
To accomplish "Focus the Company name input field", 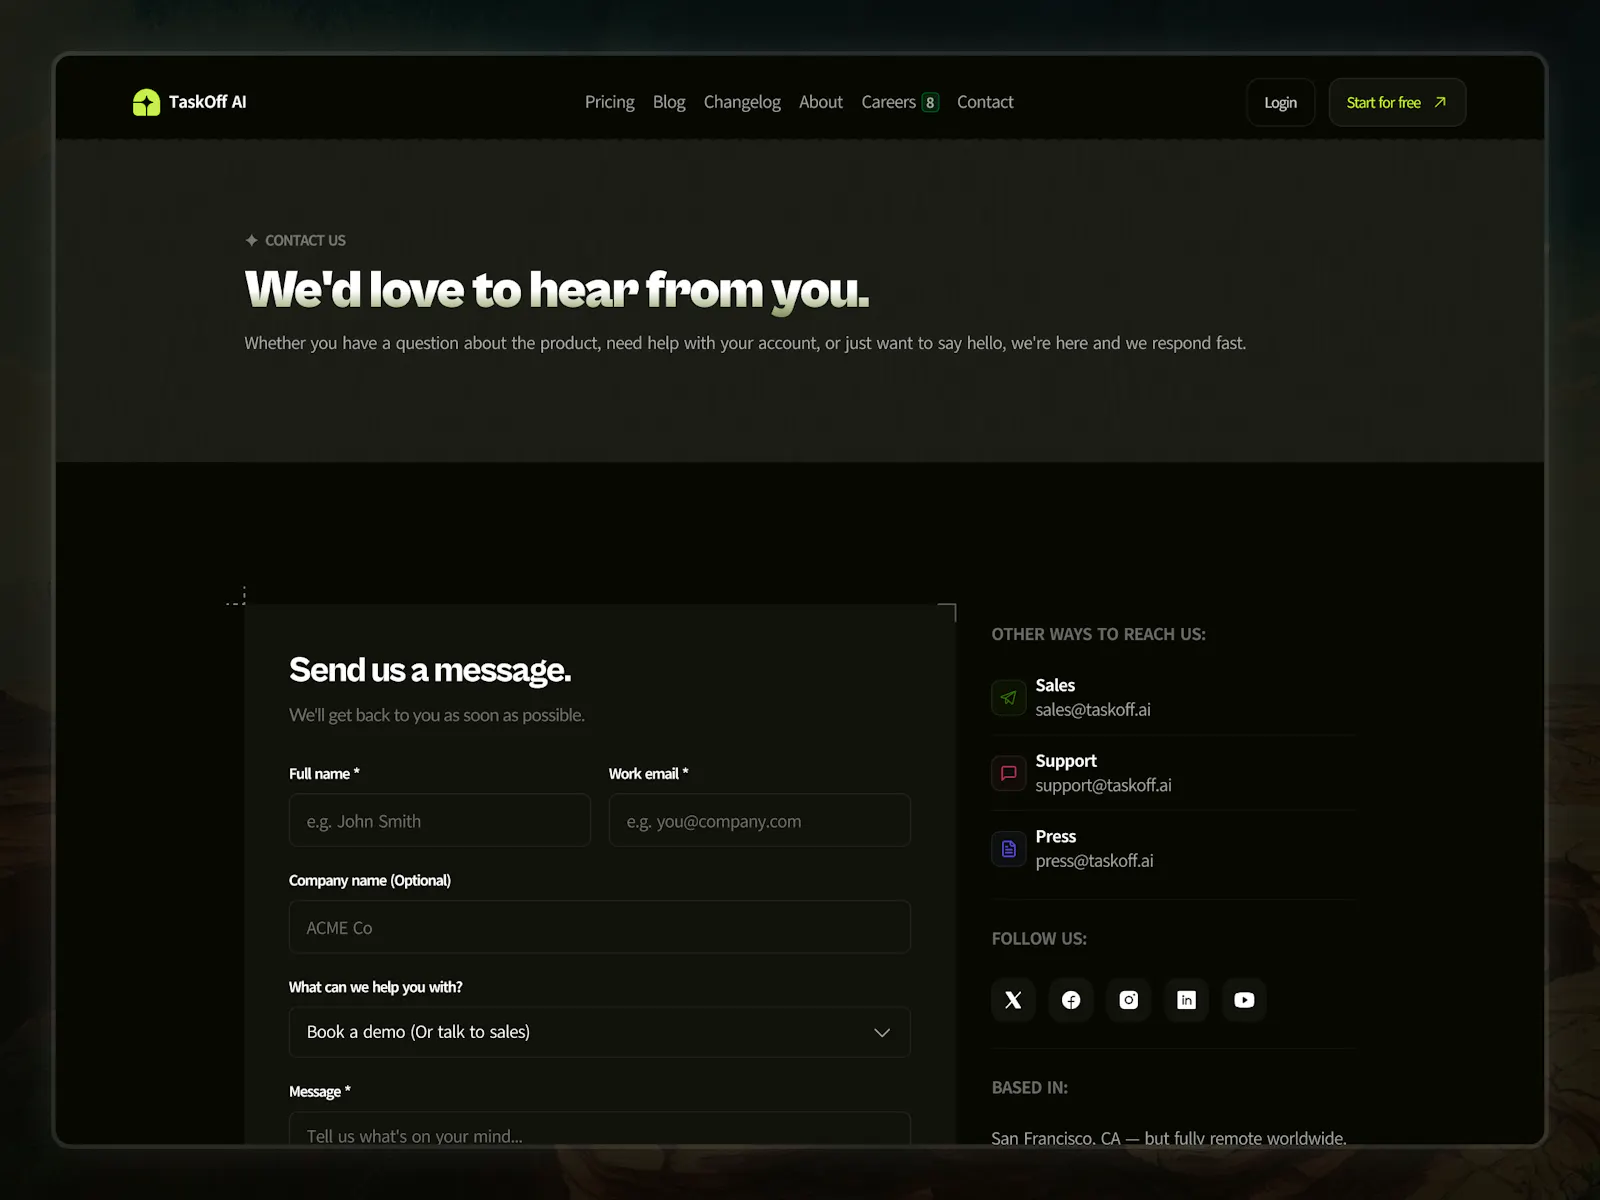I will [x=600, y=927].
